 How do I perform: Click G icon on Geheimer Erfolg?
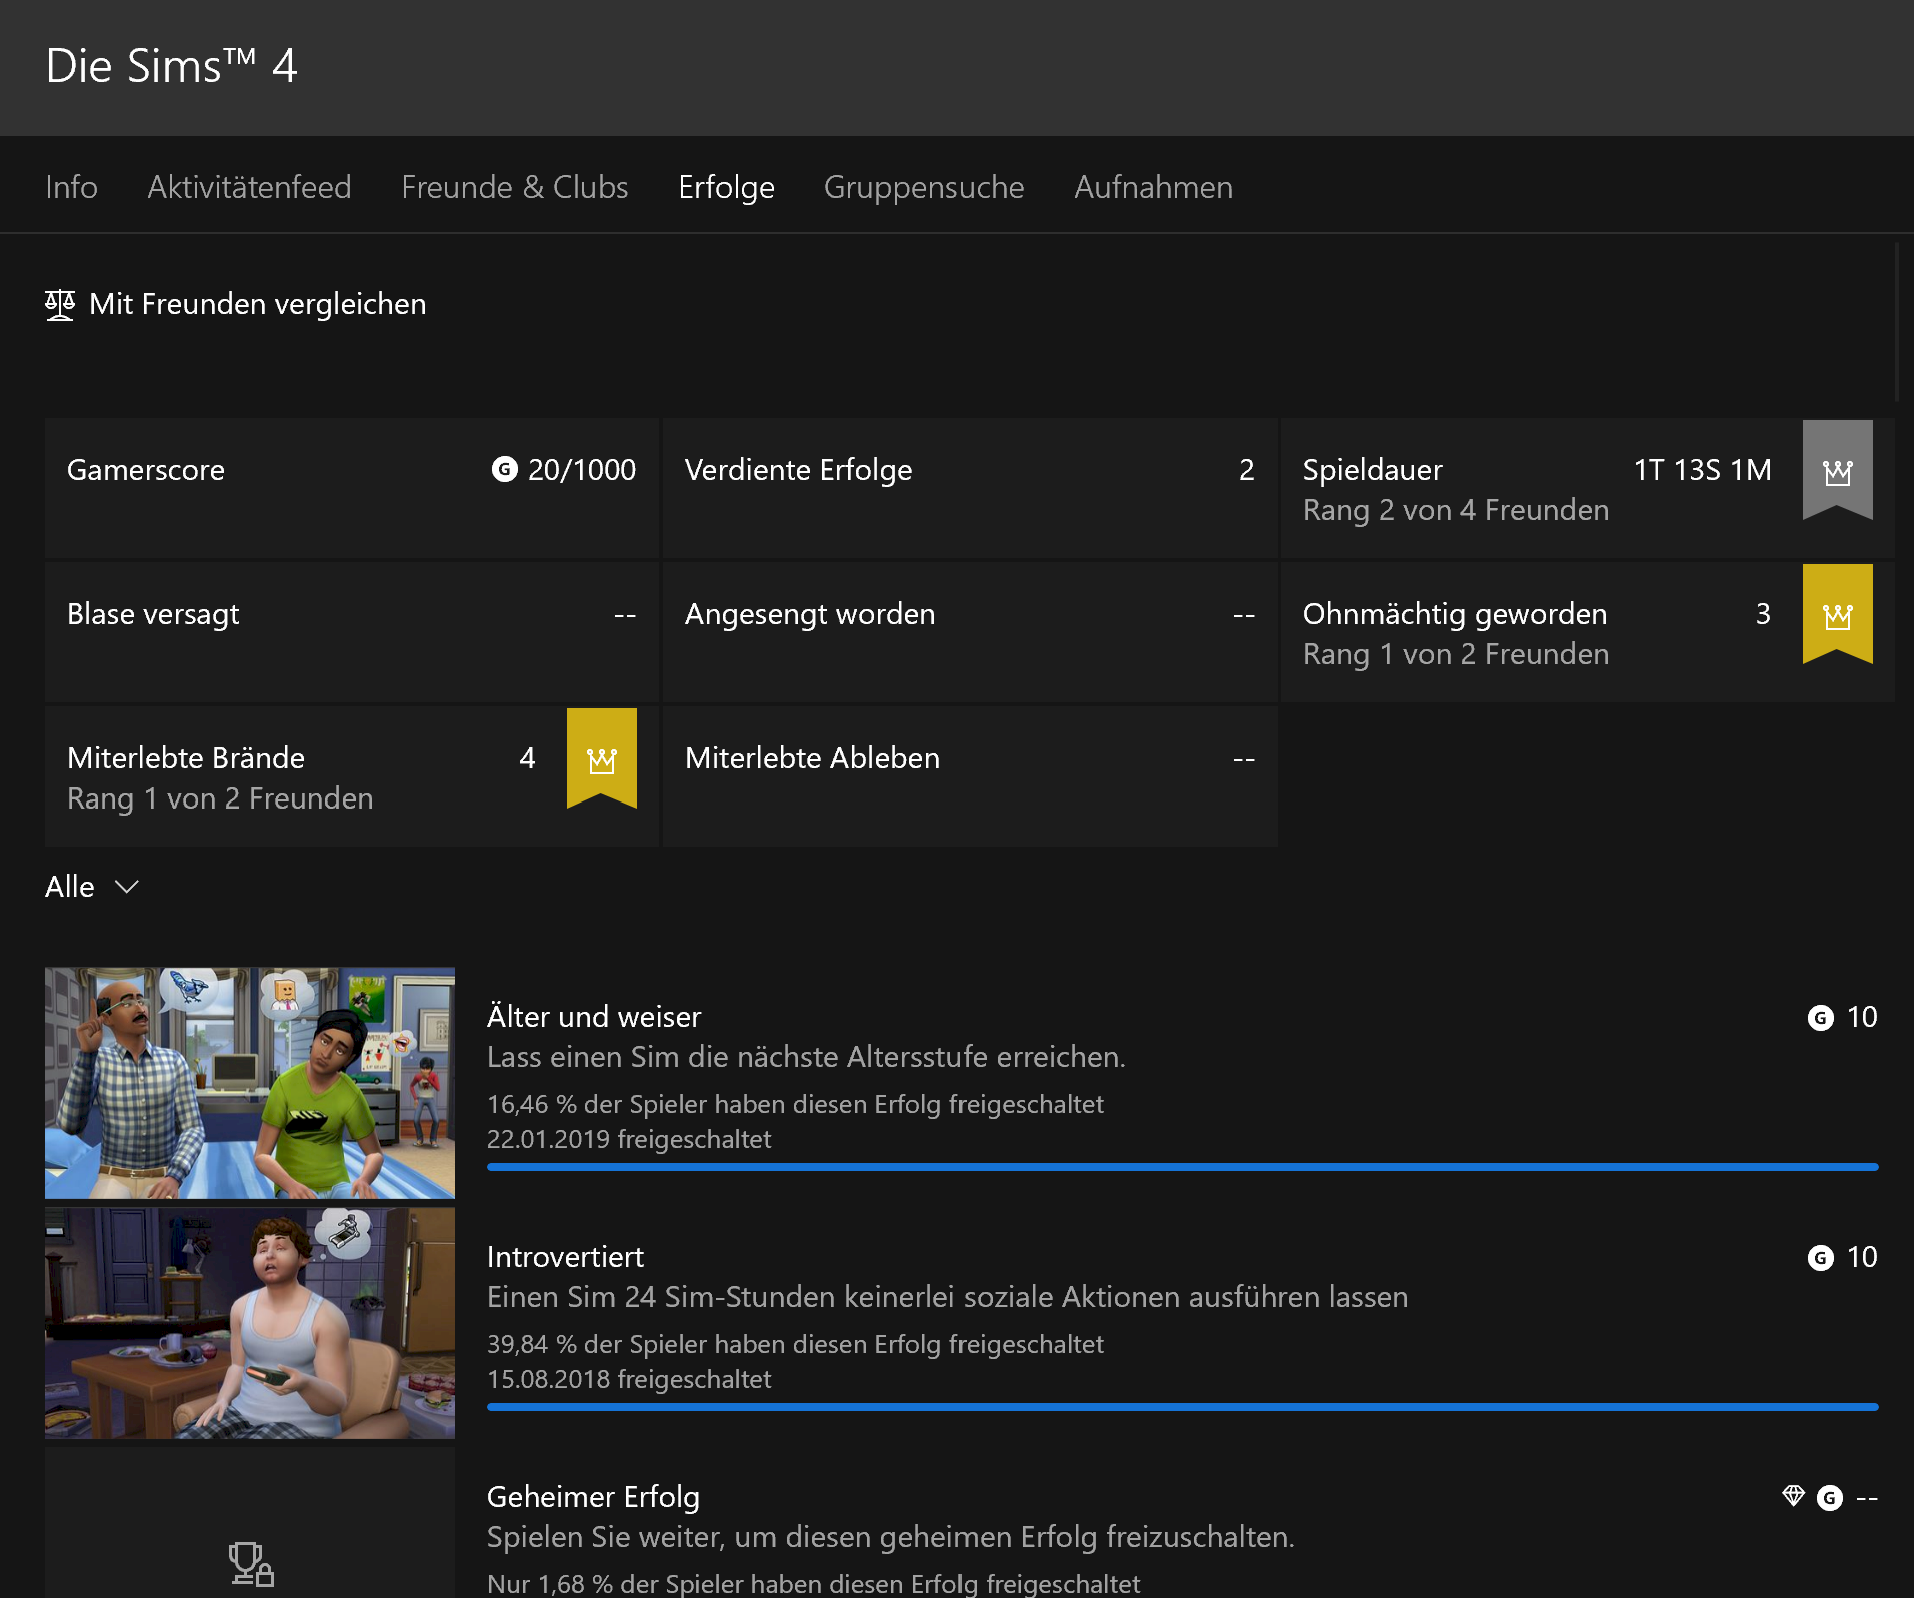click(x=1829, y=1498)
